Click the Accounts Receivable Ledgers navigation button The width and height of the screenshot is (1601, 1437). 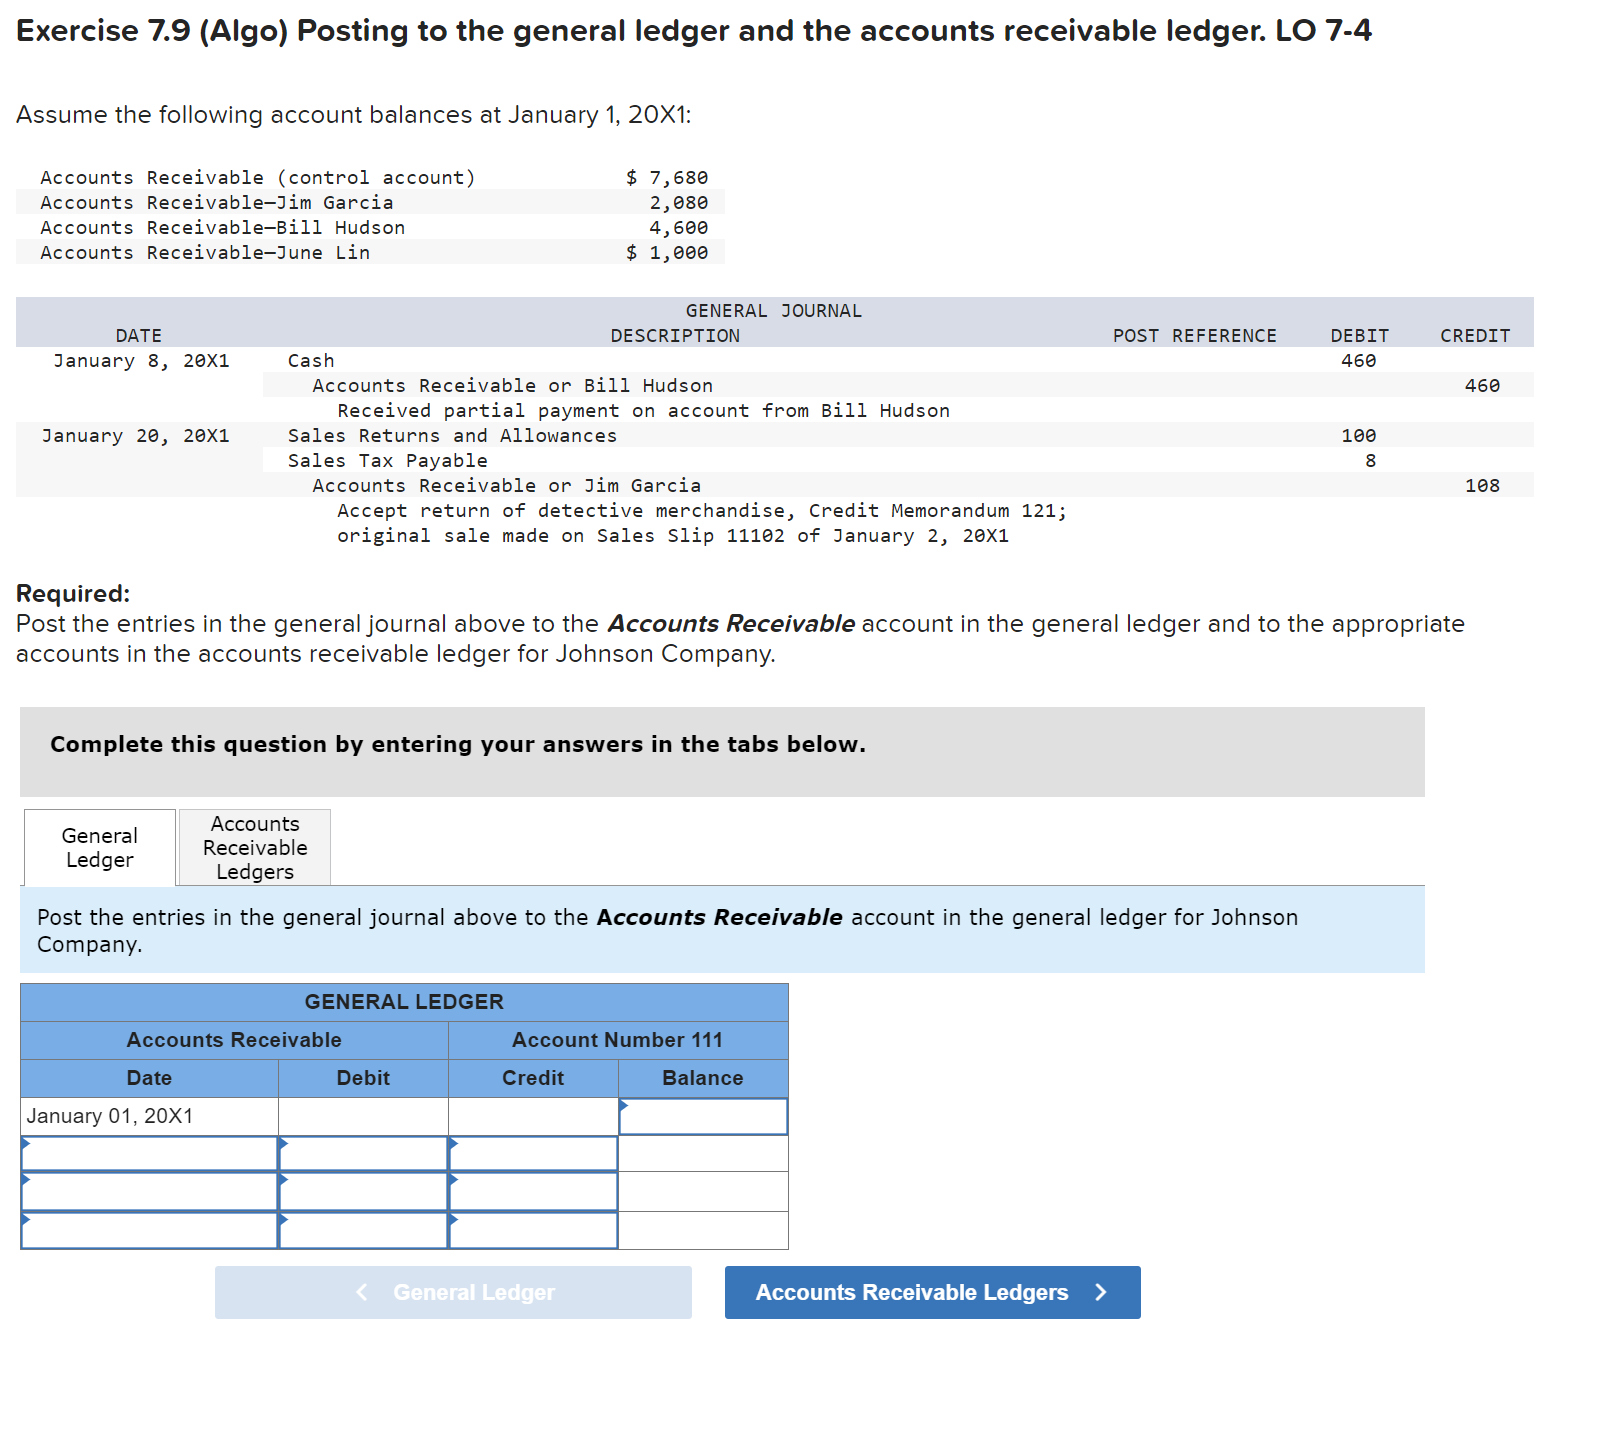click(932, 1292)
